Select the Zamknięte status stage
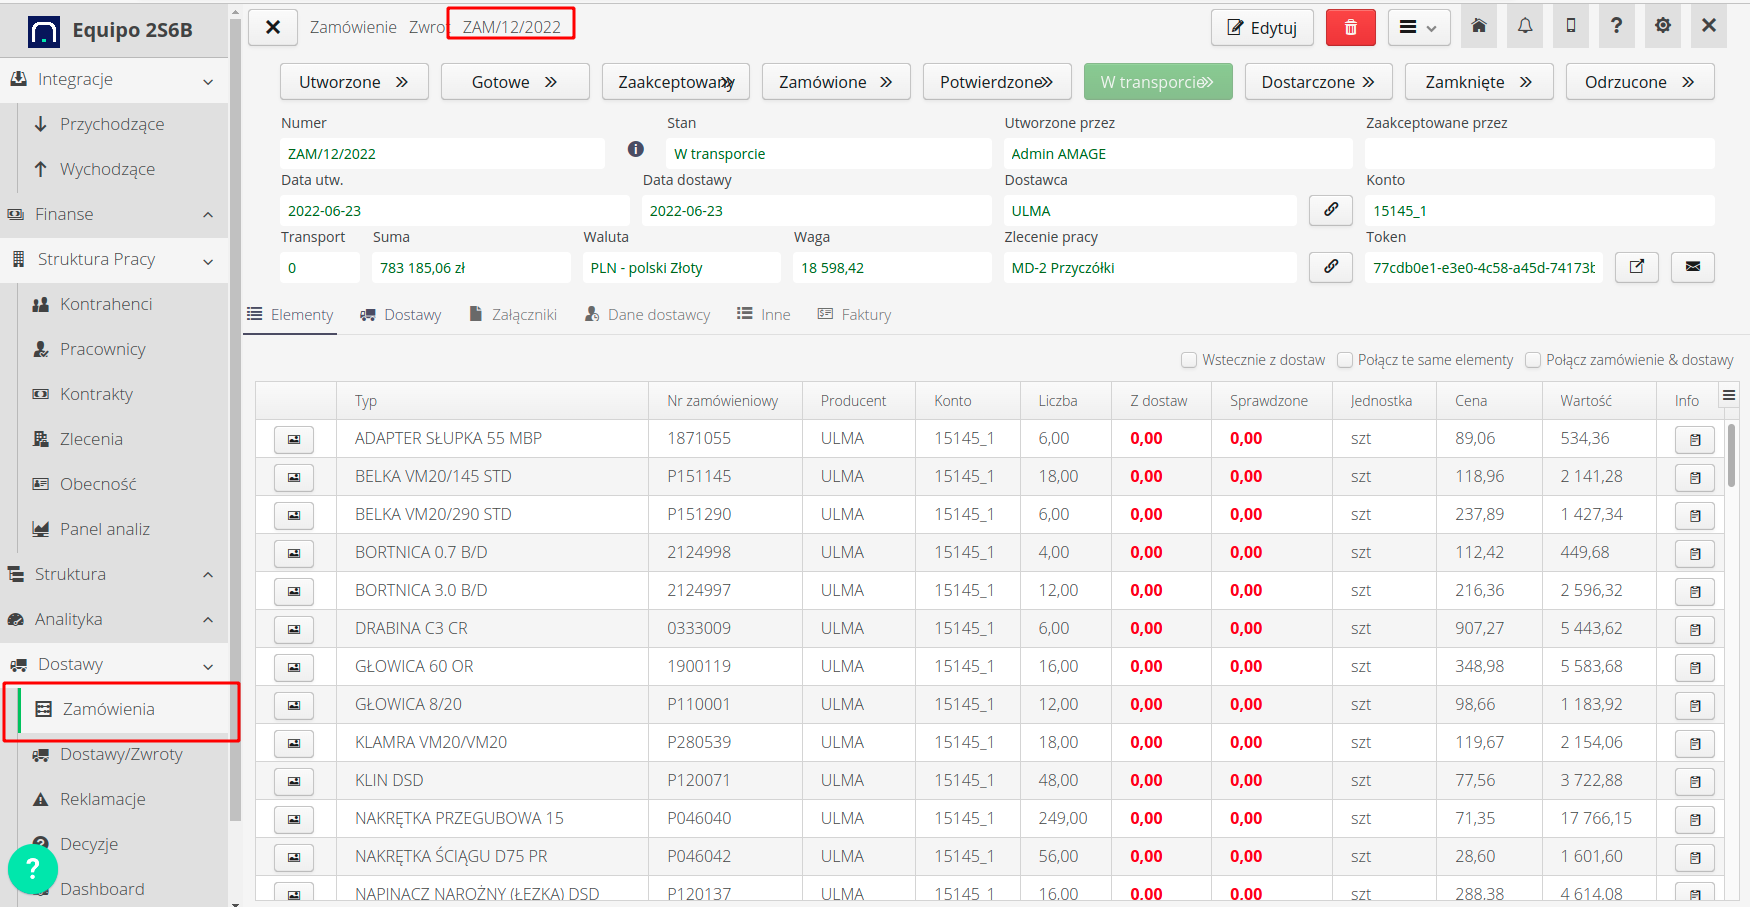1750x907 pixels. click(x=1479, y=81)
